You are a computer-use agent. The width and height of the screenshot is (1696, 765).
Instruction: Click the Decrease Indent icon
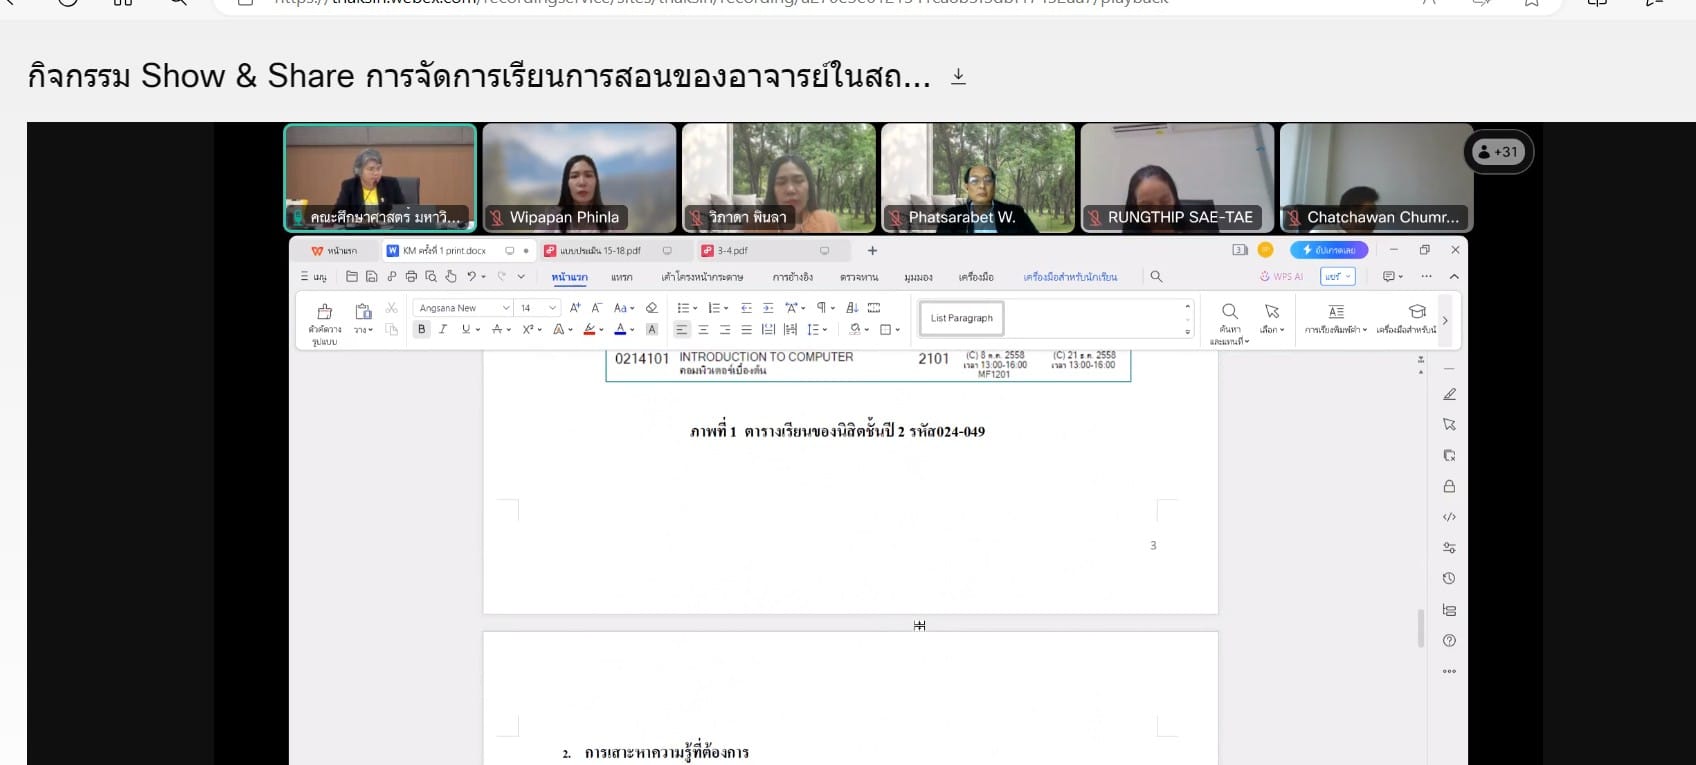pos(746,308)
